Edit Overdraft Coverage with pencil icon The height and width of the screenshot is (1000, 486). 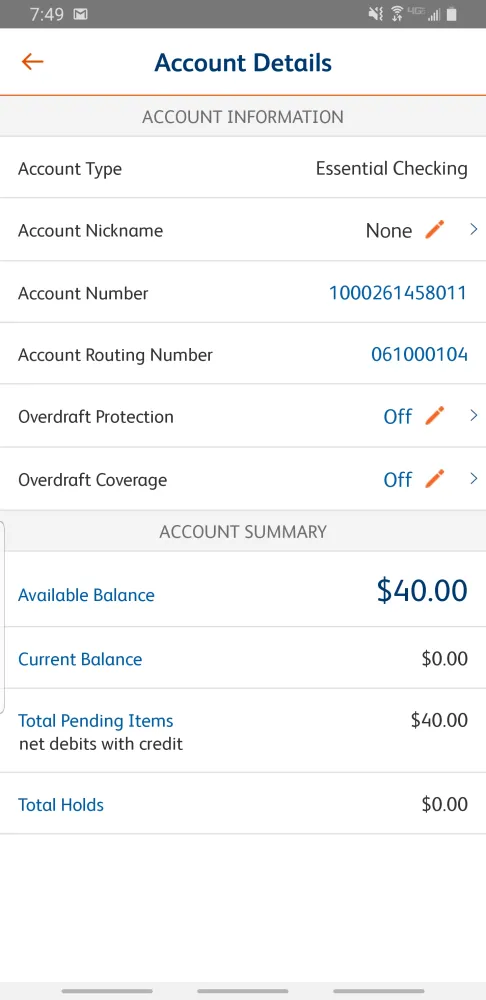point(434,478)
